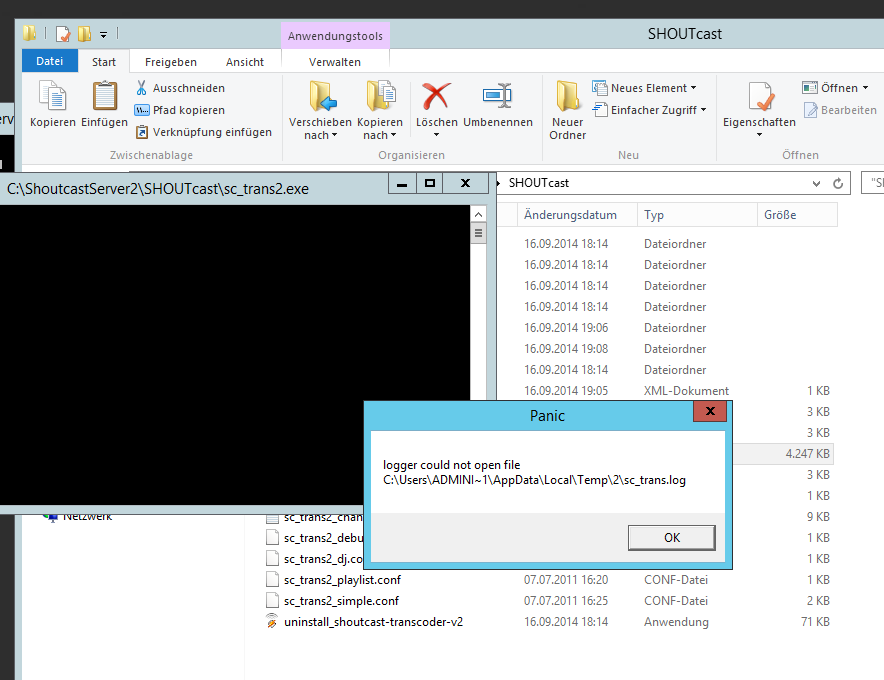The width and height of the screenshot is (884, 680).
Task: Click OK in the Panic dialog
Action: (x=671, y=537)
